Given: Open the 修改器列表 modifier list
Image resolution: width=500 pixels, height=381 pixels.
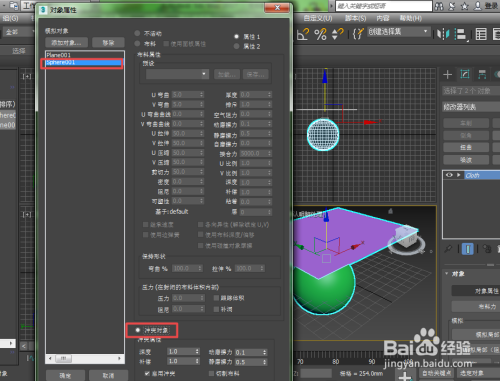Looking at the screenshot, I should pyautogui.click(x=471, y=107).
